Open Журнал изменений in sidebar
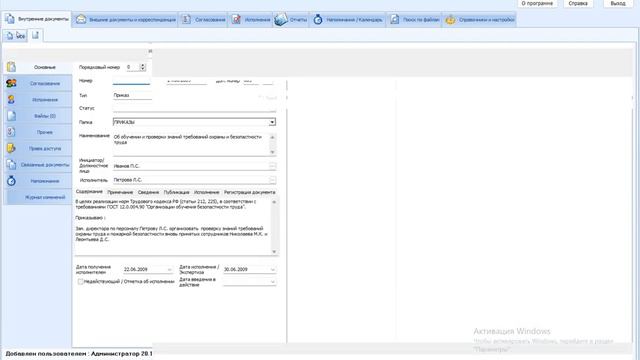 click(x=45, y=197)
